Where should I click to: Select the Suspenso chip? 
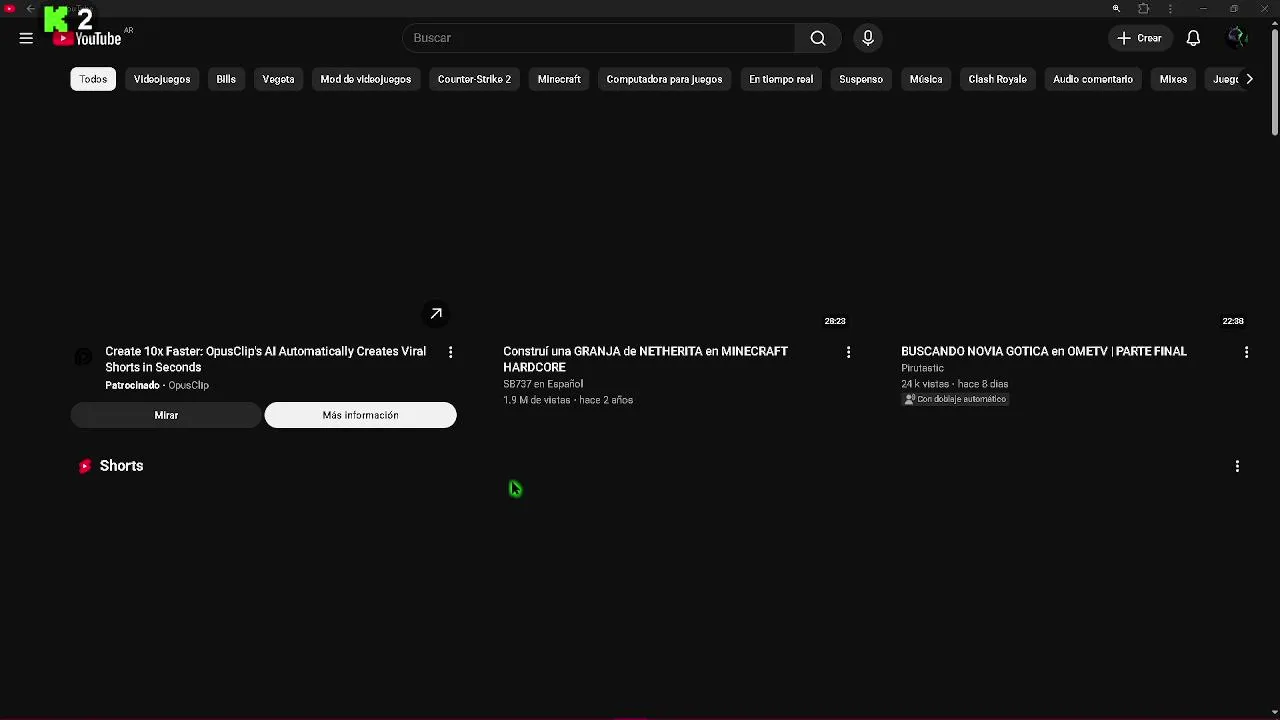pyautogui.click(x=861, y=79)
